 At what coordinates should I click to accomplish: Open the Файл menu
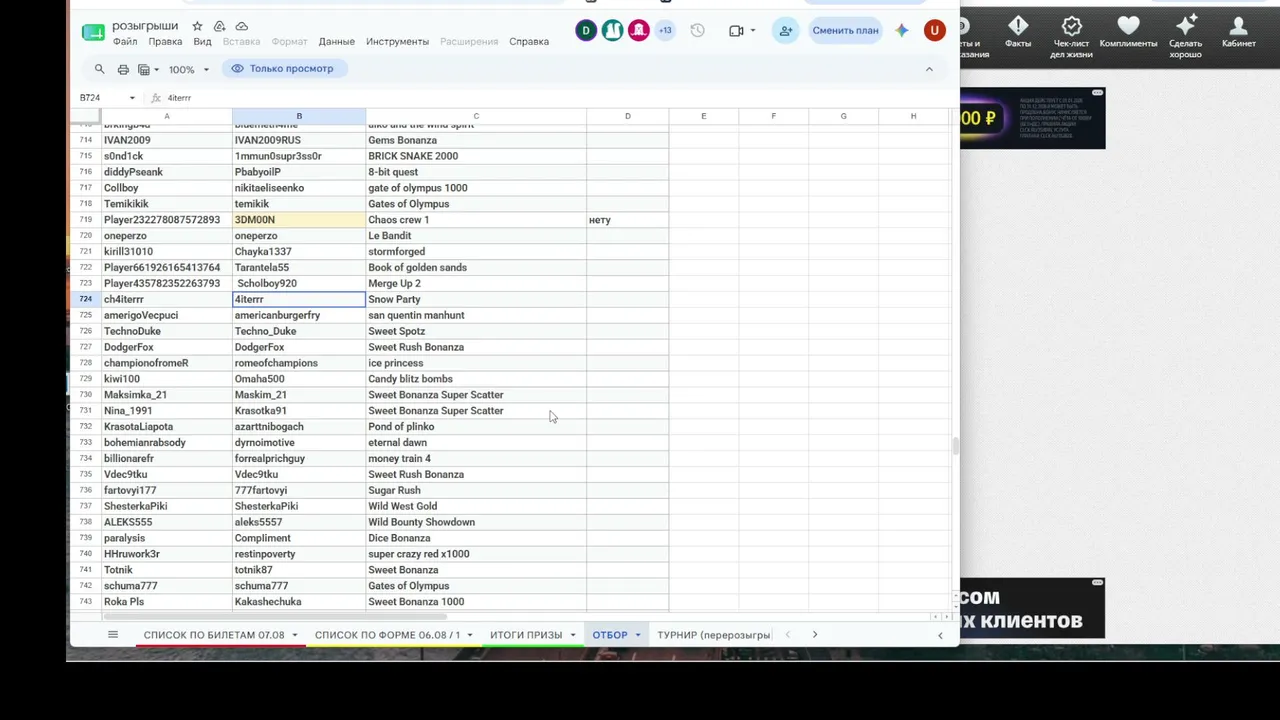125,42
